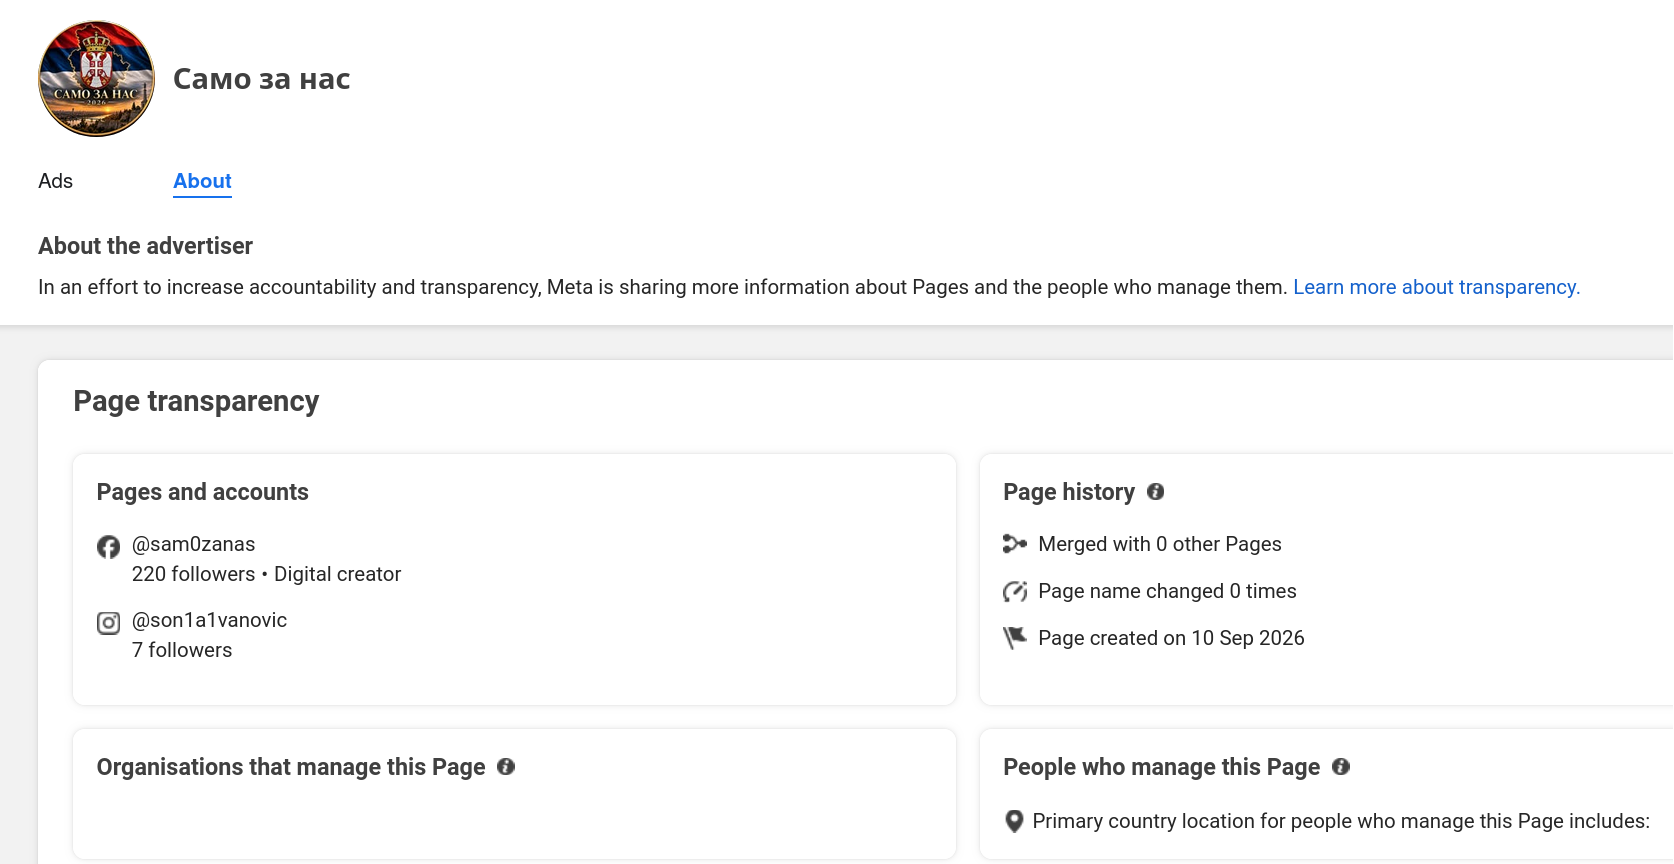1674x864 pixels.
Task: Click the page created flag icon
Action: tap(1015, 638)
